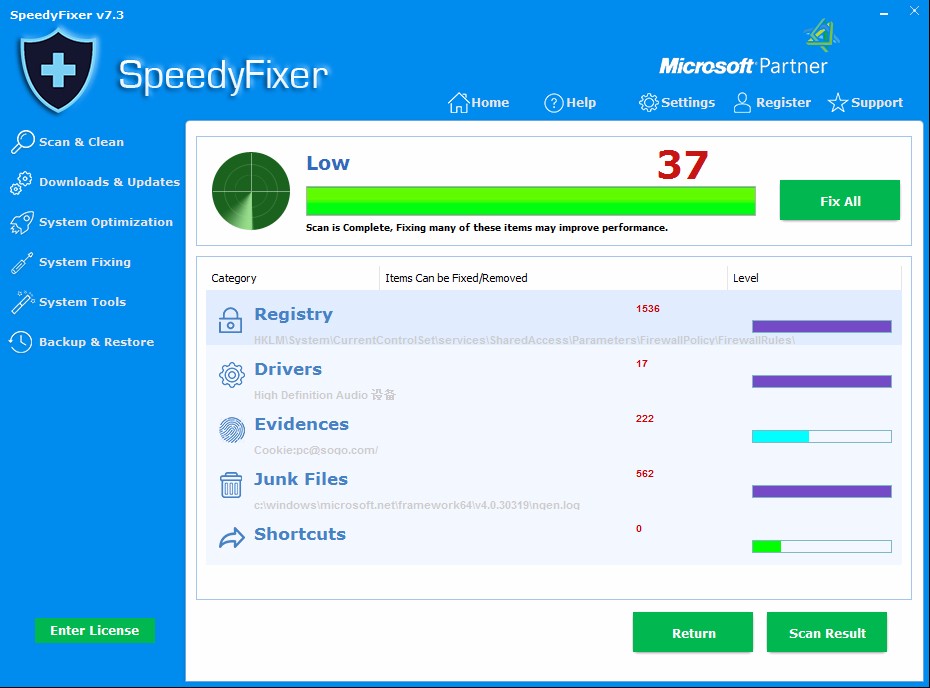Go to the Scan & Clean section
This screenshot has width=930, height=688.
[68, 142]
